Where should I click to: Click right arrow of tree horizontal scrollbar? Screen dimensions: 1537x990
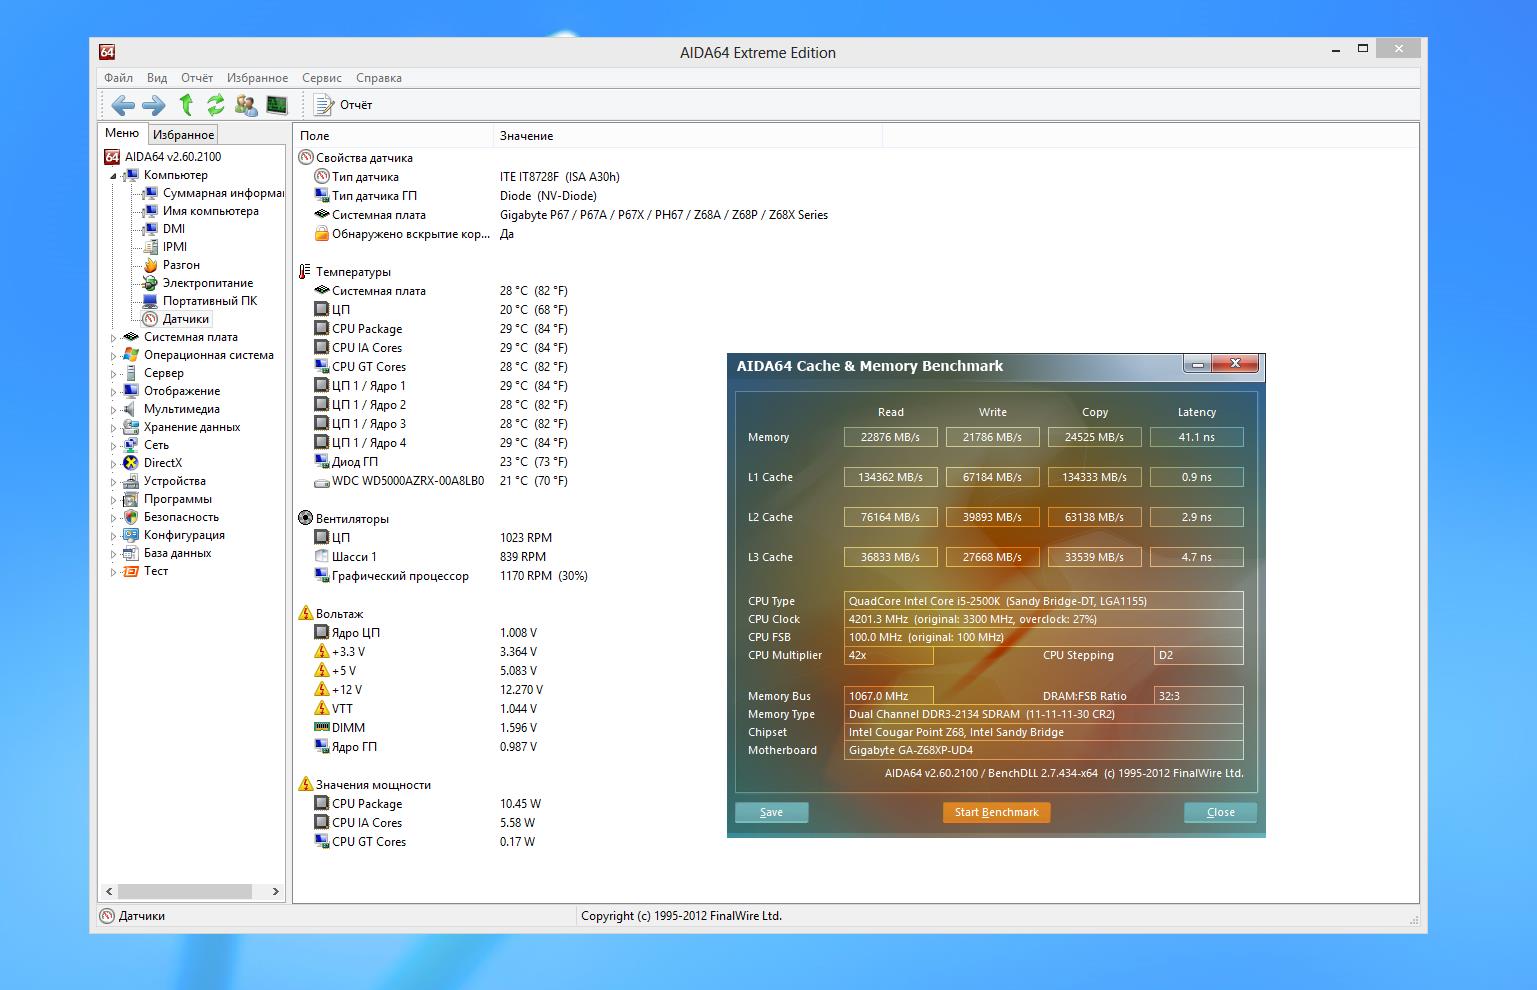[x=276, y=891]
